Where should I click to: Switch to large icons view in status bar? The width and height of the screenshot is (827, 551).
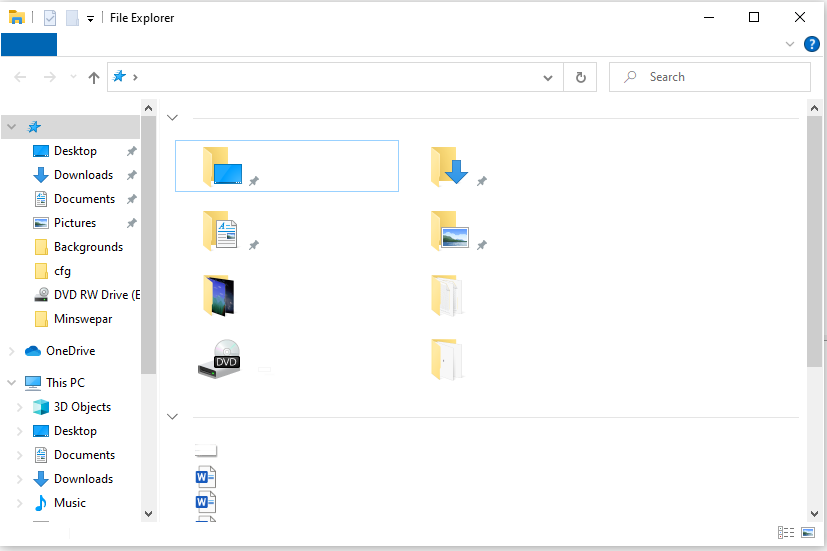pyautogui.click(x=808, y=533)
